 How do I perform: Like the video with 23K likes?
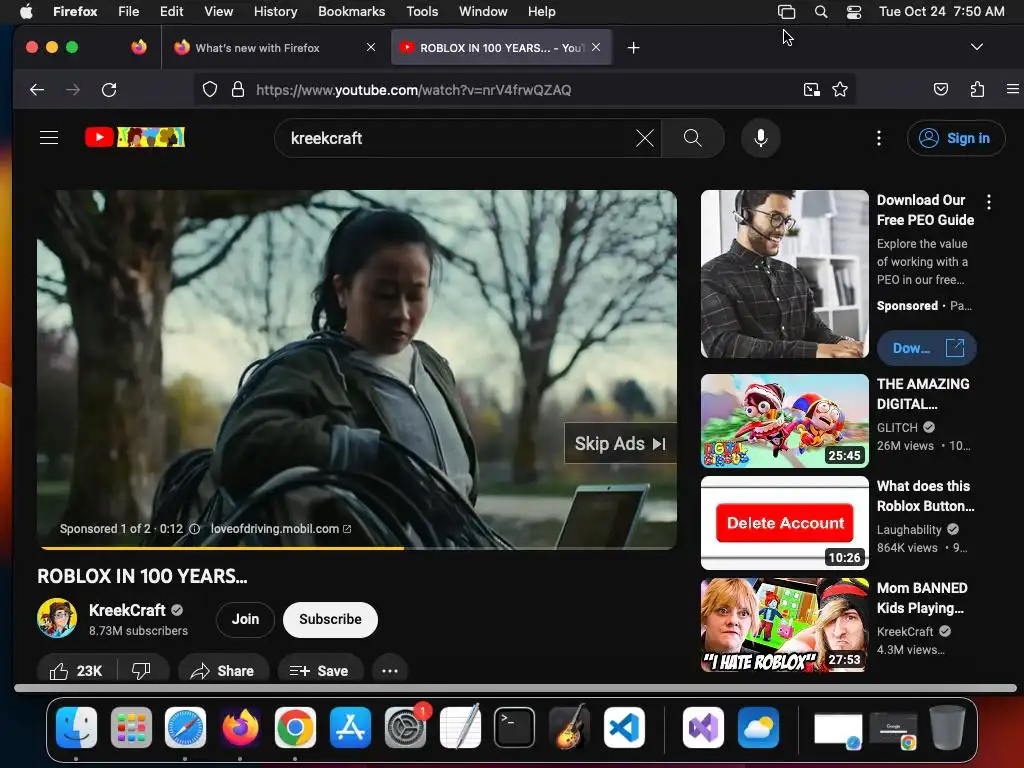click(76, 671)
